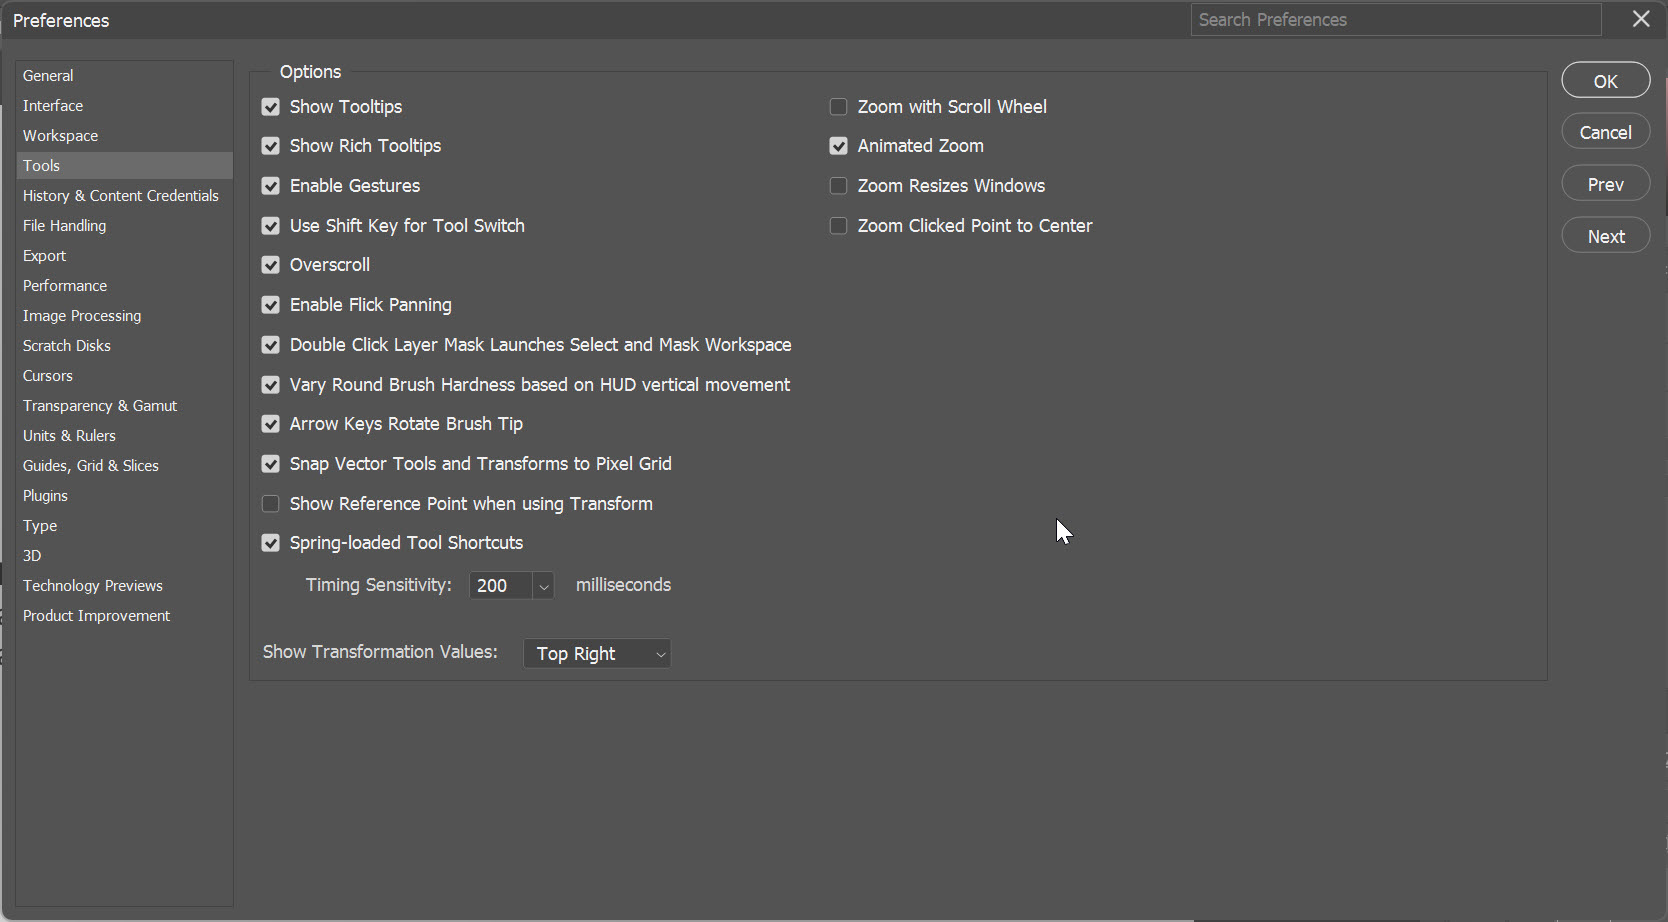Open History & Content Credentials section

coord(121,196)
